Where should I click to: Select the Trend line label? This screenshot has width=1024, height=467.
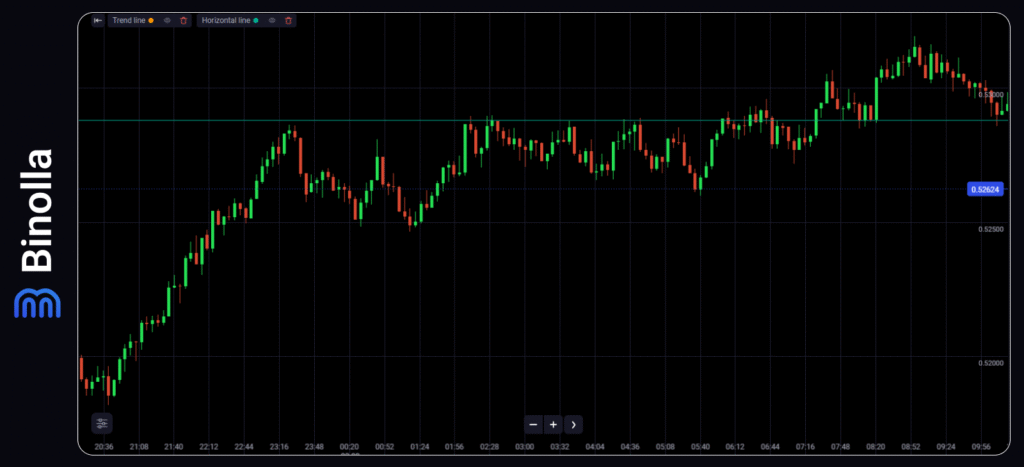click(127, 20)
